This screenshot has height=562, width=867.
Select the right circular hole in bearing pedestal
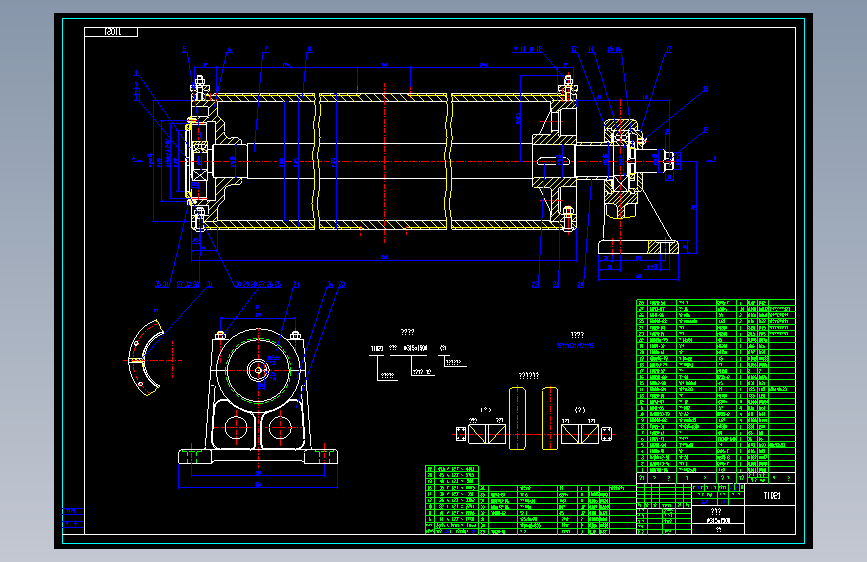(280, 427)
